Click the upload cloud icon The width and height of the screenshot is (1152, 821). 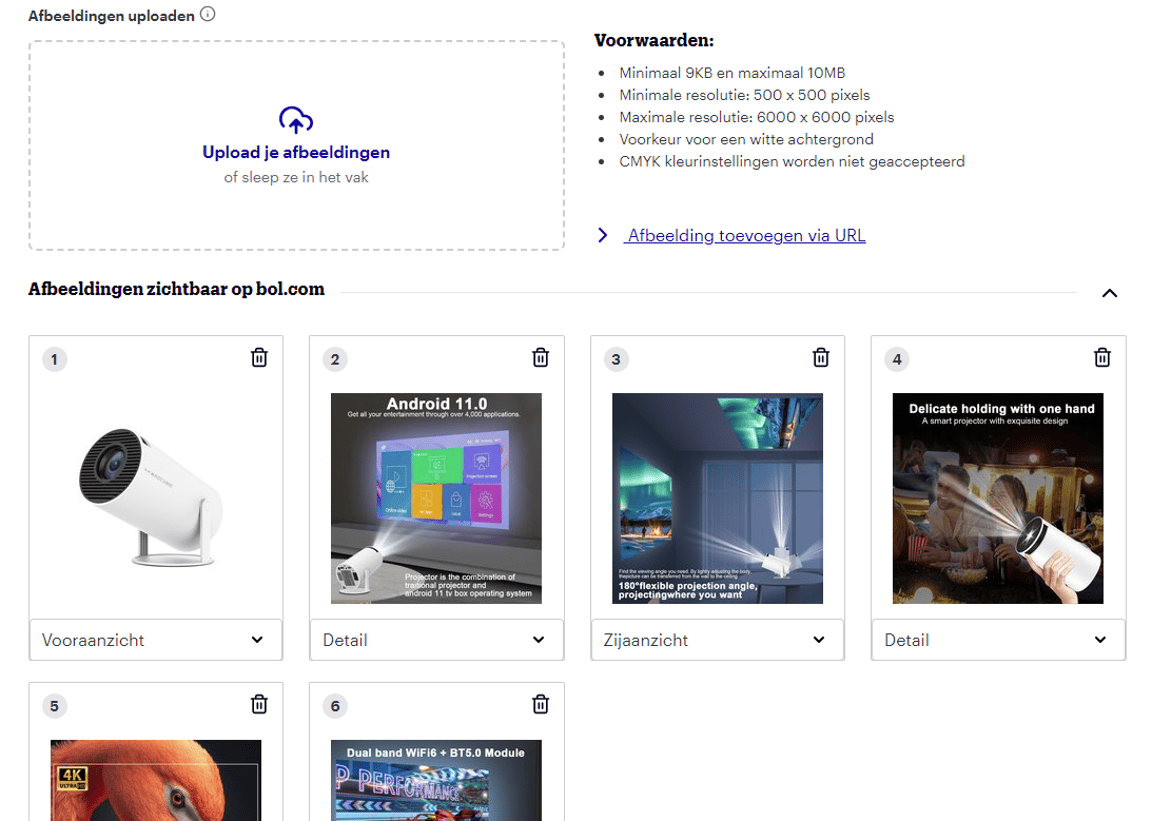(295, 118)
